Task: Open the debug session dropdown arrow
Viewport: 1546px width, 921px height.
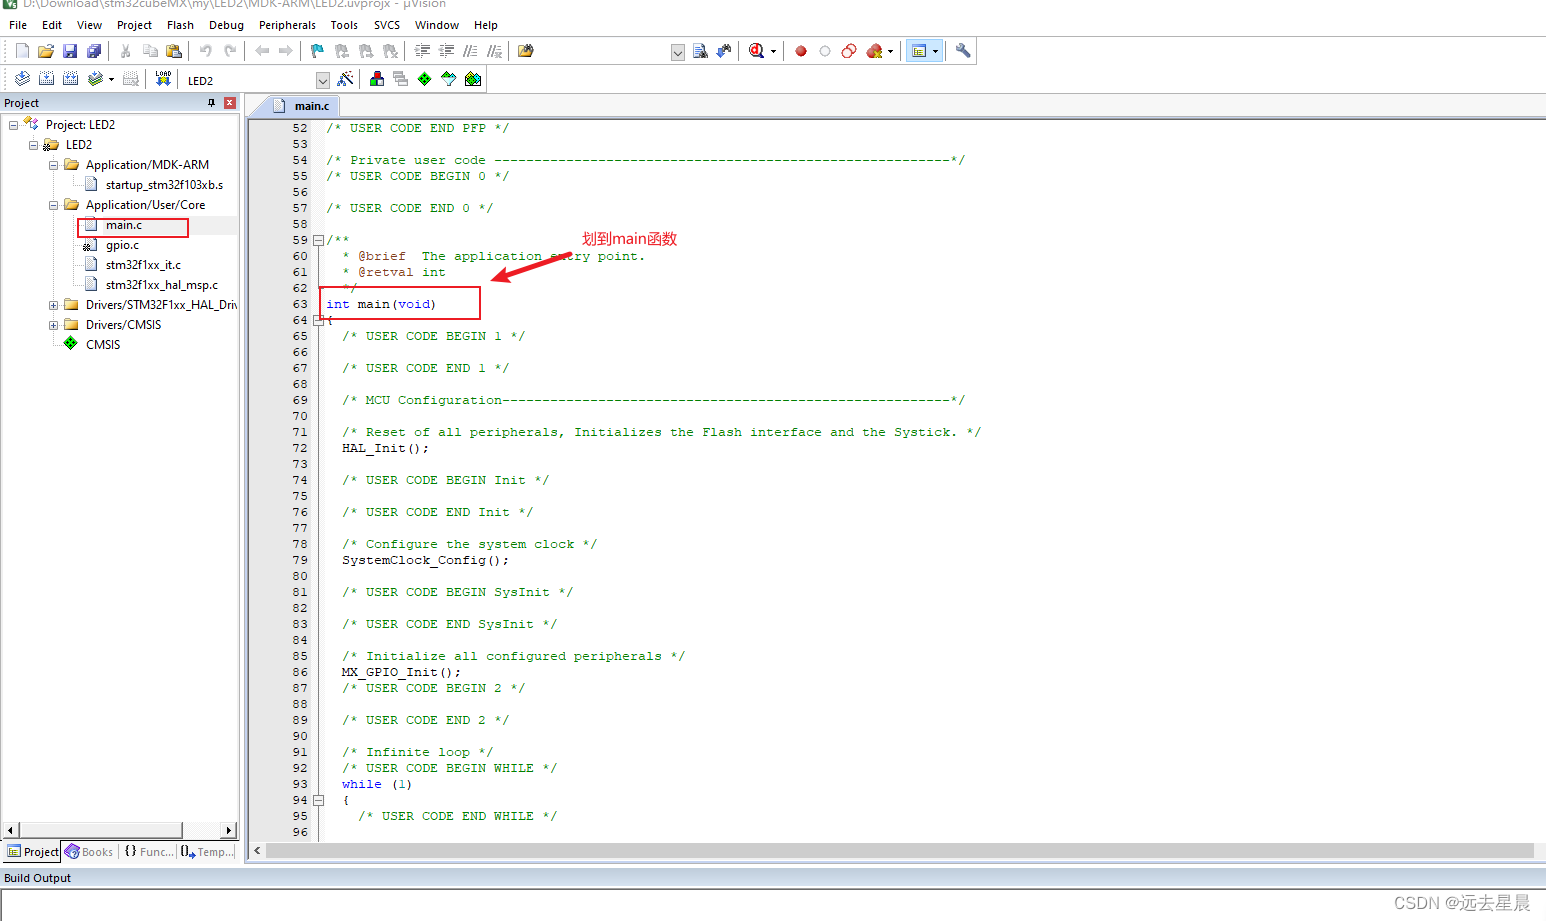Action: point(773,51)
